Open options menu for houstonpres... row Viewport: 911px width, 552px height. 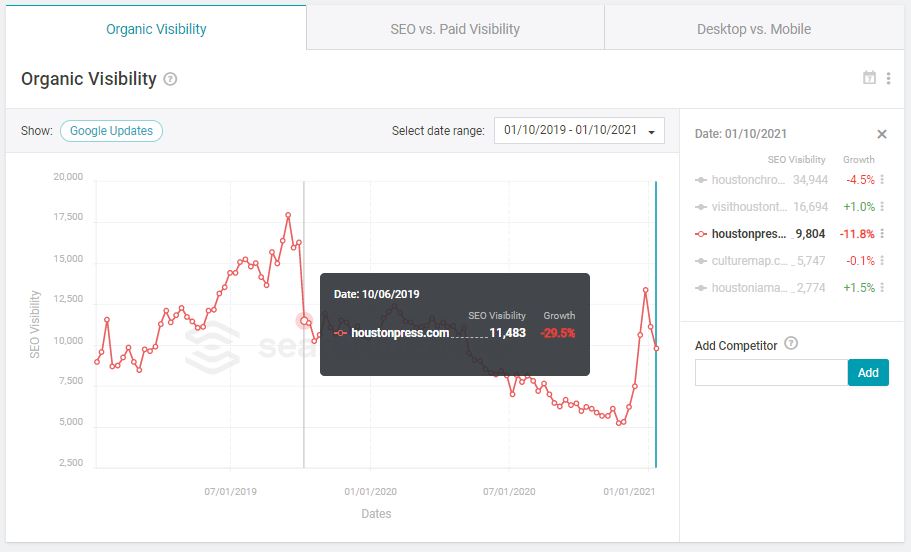click(x=882, y=234)
